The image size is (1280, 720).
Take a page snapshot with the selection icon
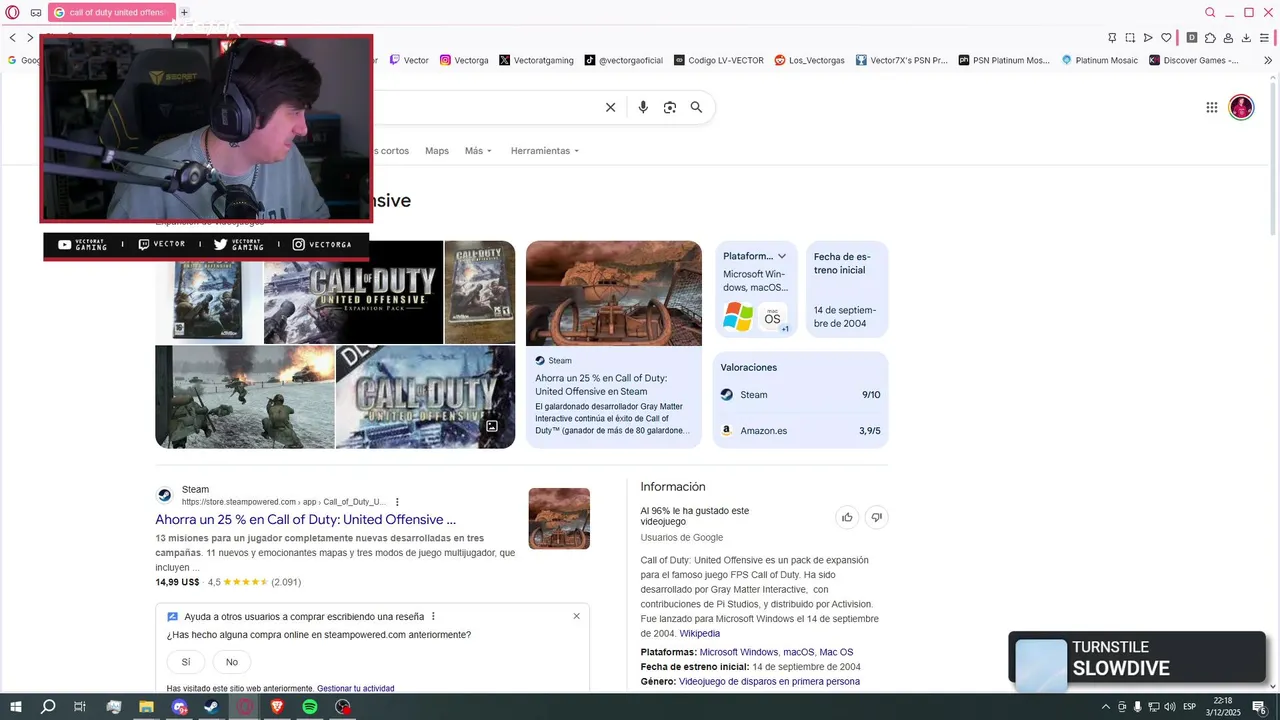[x=1130, y=38]
